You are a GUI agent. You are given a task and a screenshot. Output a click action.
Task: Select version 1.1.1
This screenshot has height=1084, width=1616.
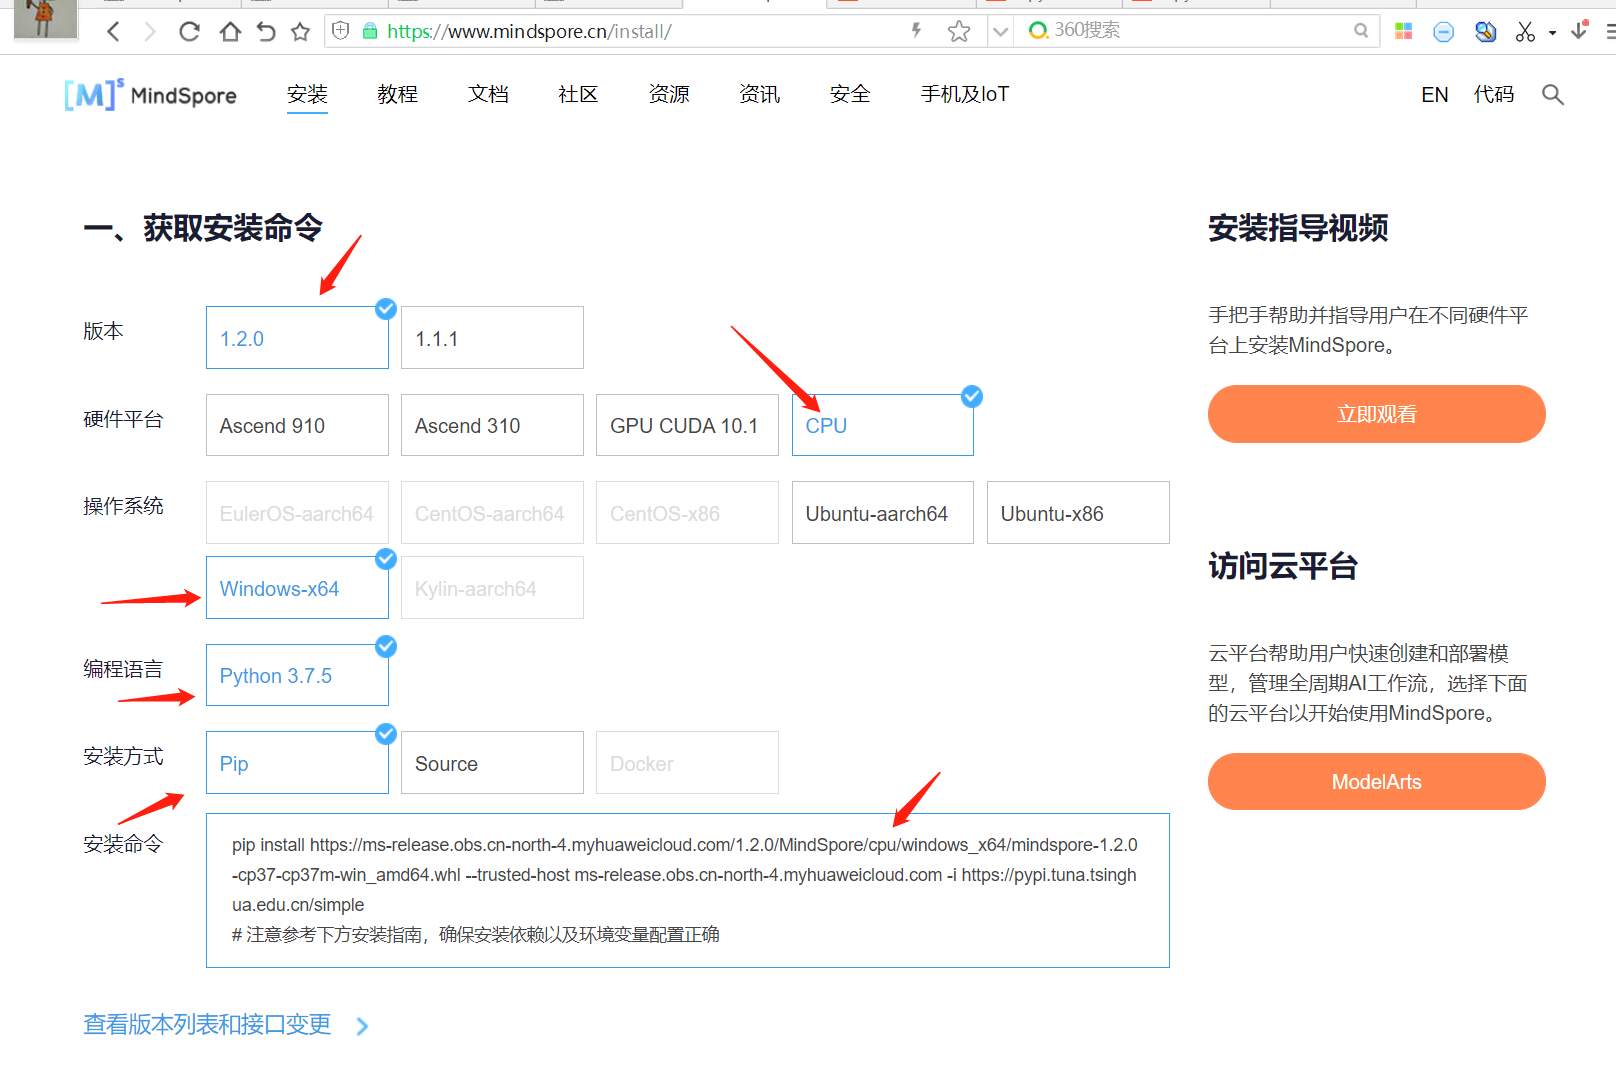(x=492, y=337)
